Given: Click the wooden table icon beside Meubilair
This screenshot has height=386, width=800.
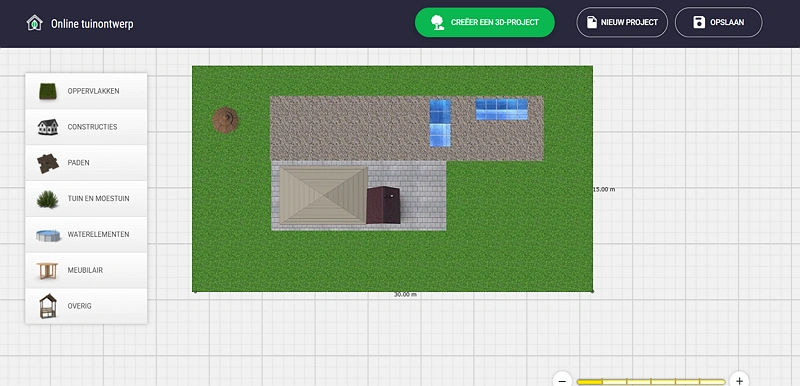Looking at the screenshot, I should (x=47, y=270).
